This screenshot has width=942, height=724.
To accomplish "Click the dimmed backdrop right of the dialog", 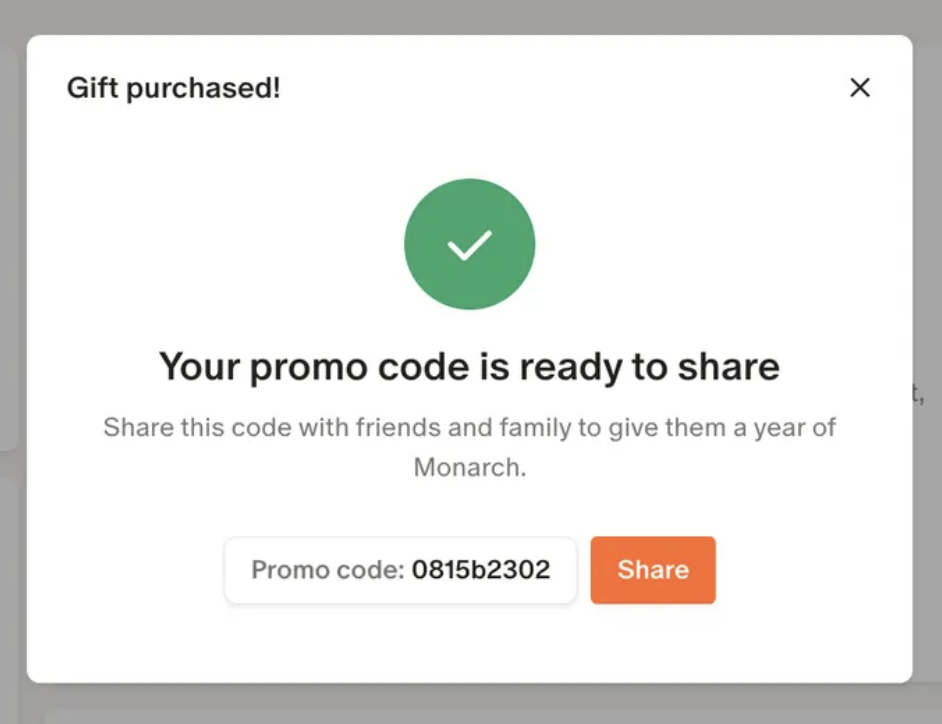I will coord(927,300).
